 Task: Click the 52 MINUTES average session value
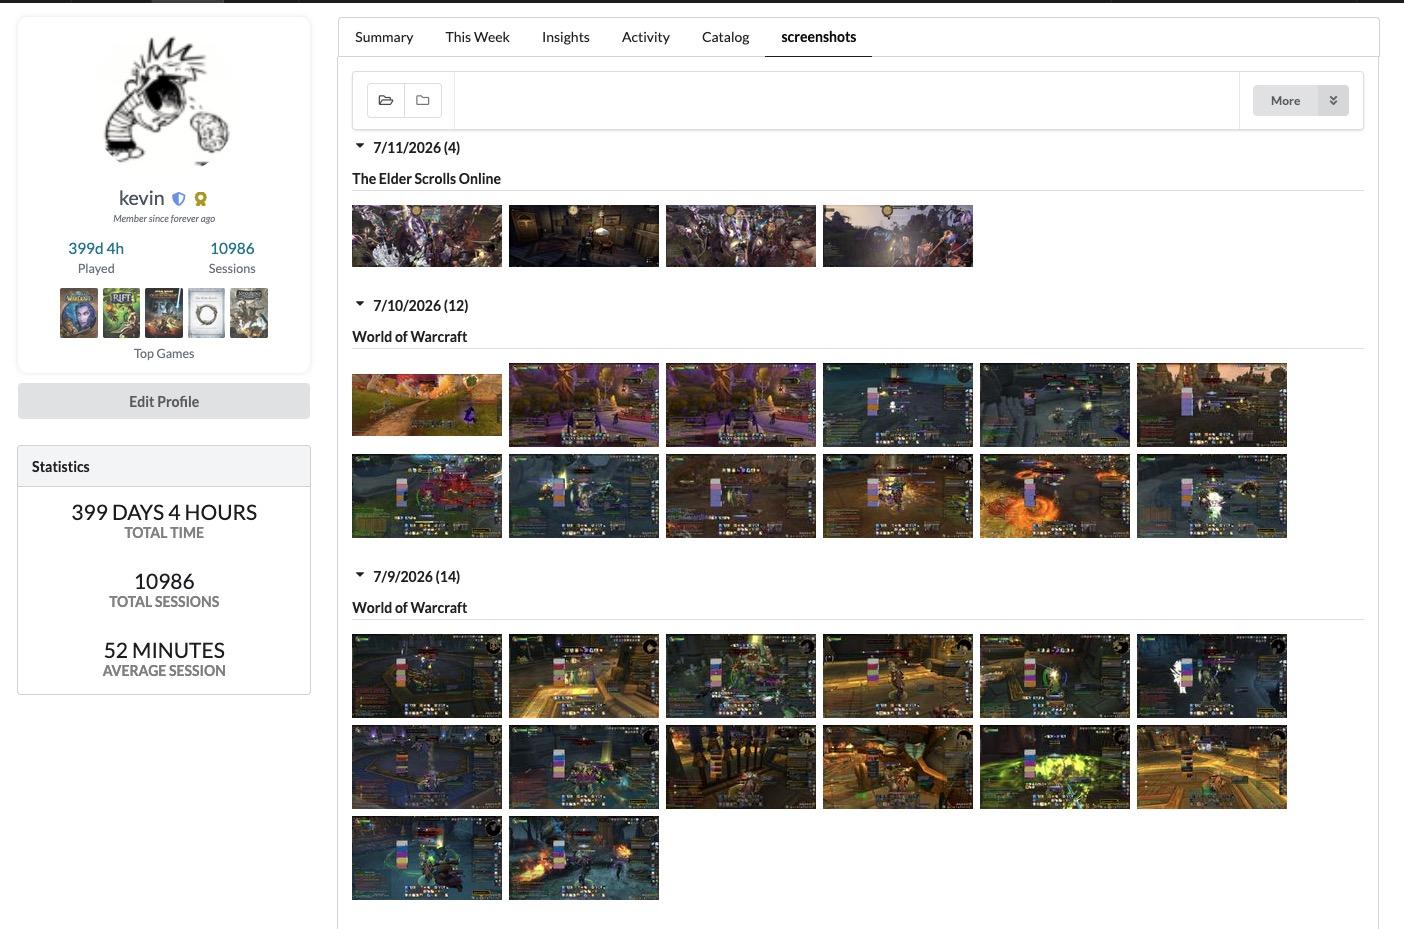click(x=164, y=650)
